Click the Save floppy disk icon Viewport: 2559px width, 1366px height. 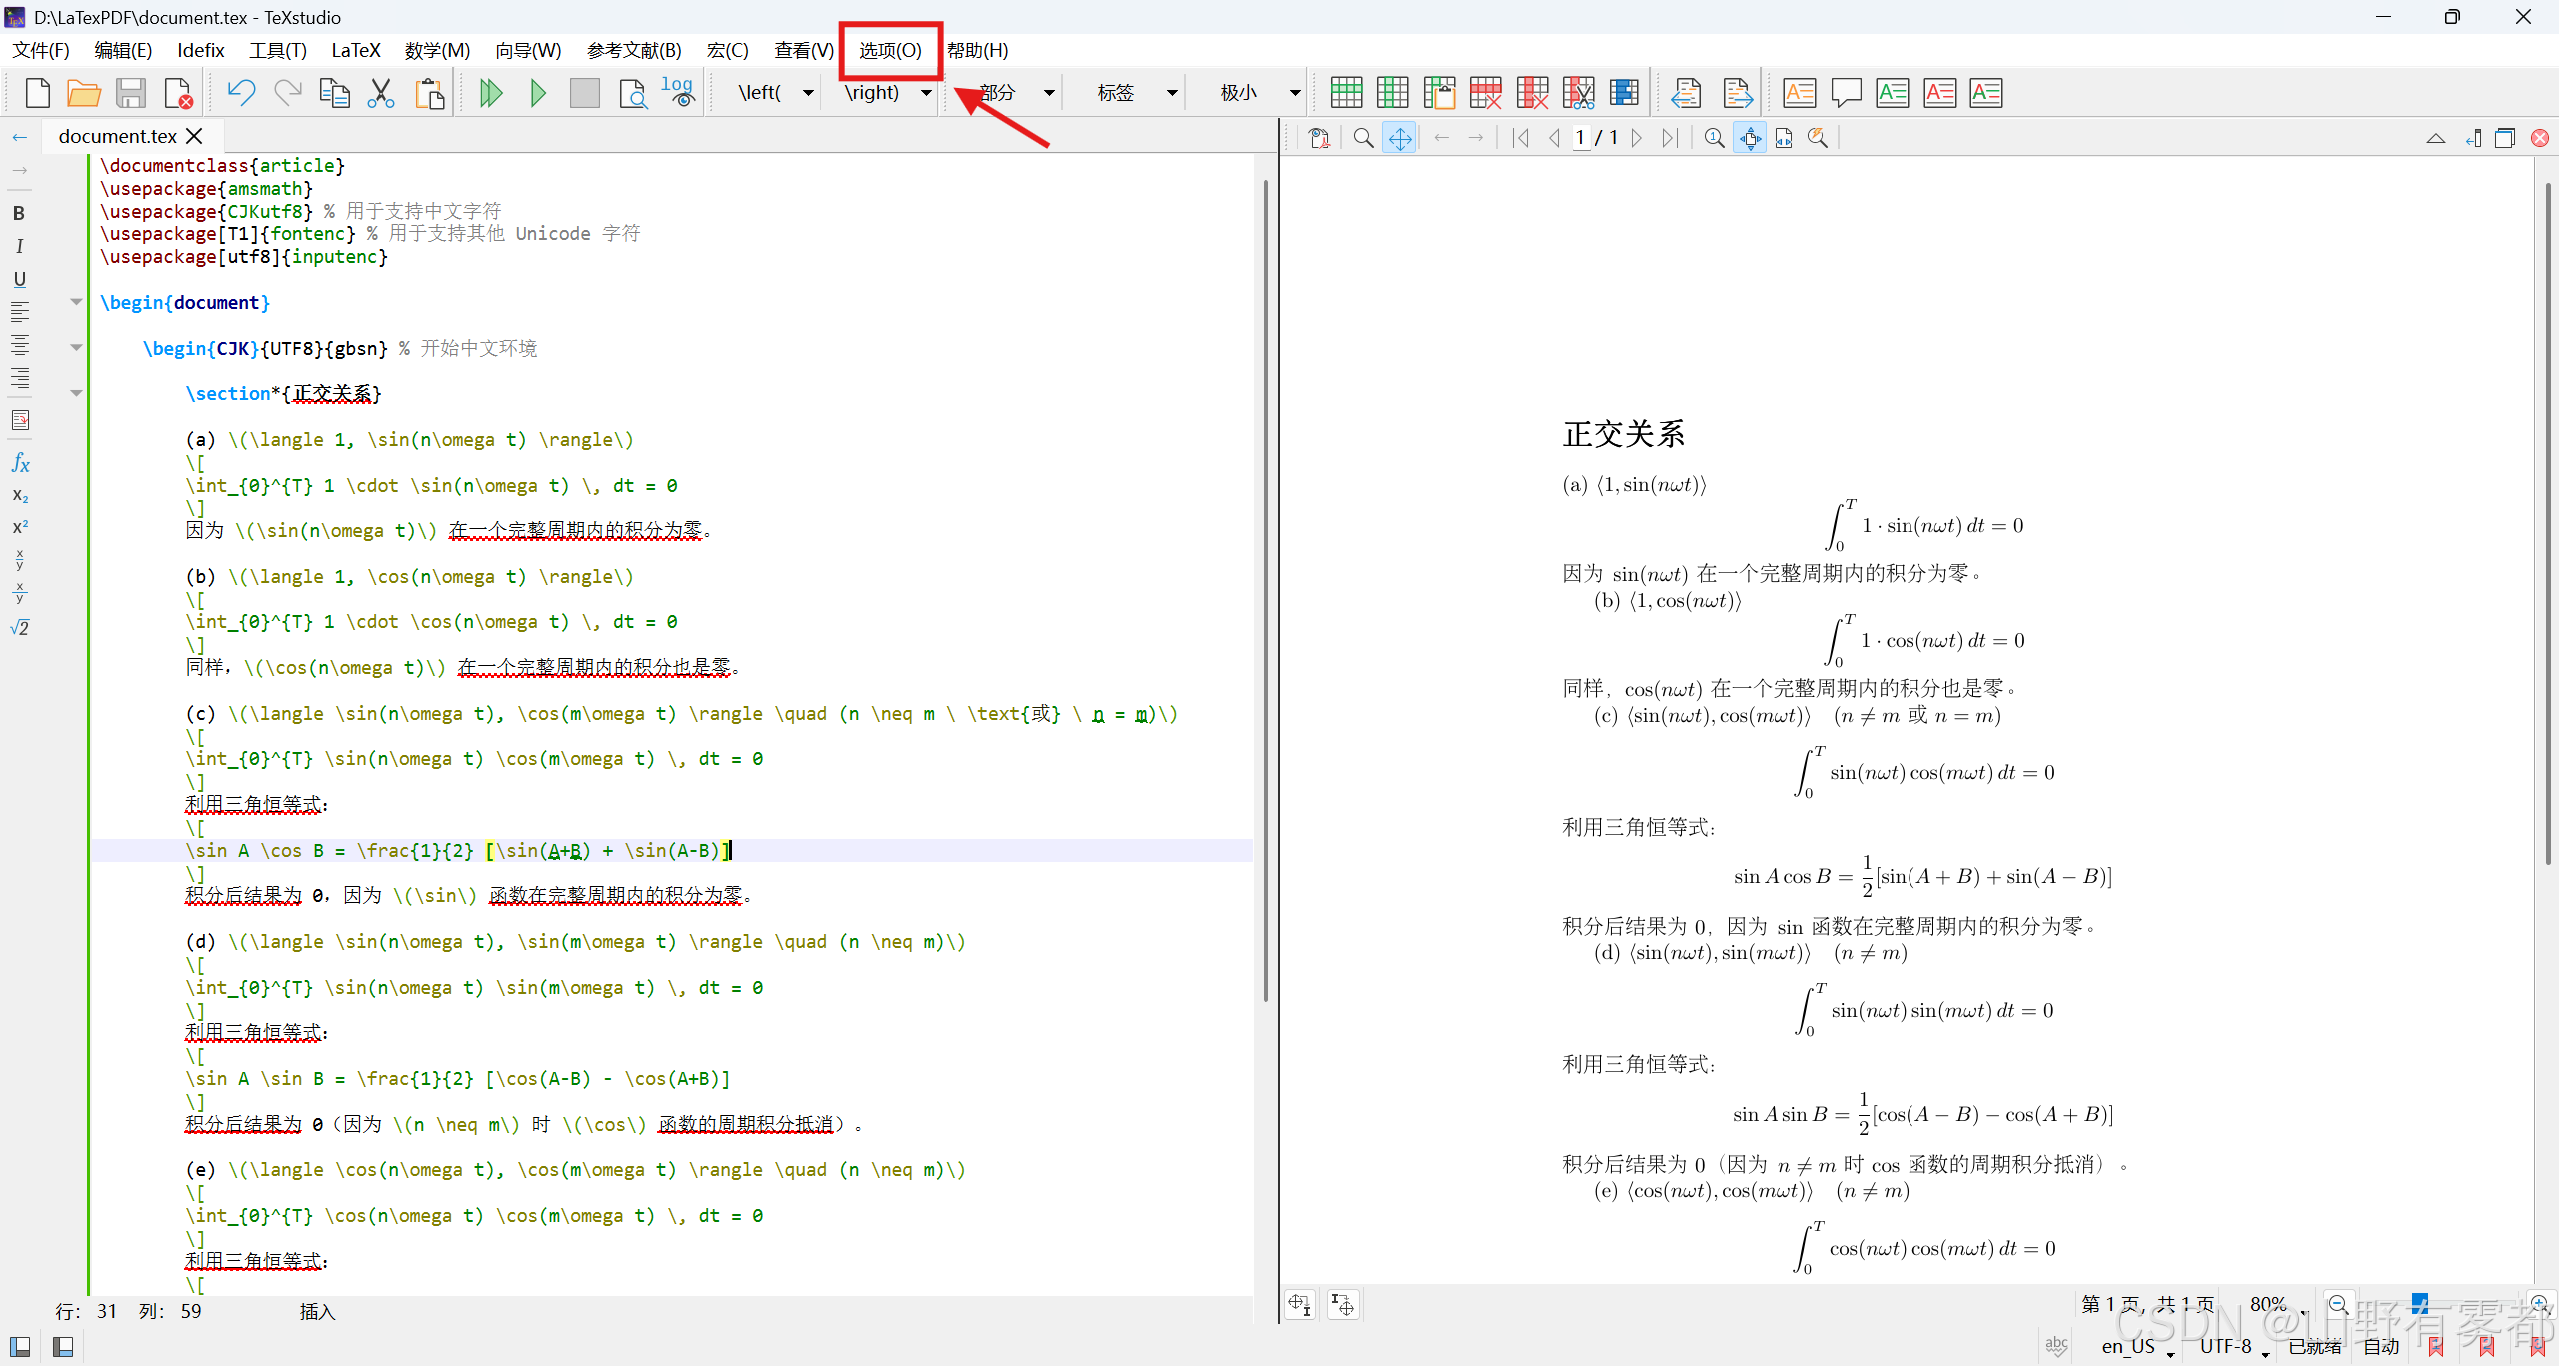coord(131,93)
